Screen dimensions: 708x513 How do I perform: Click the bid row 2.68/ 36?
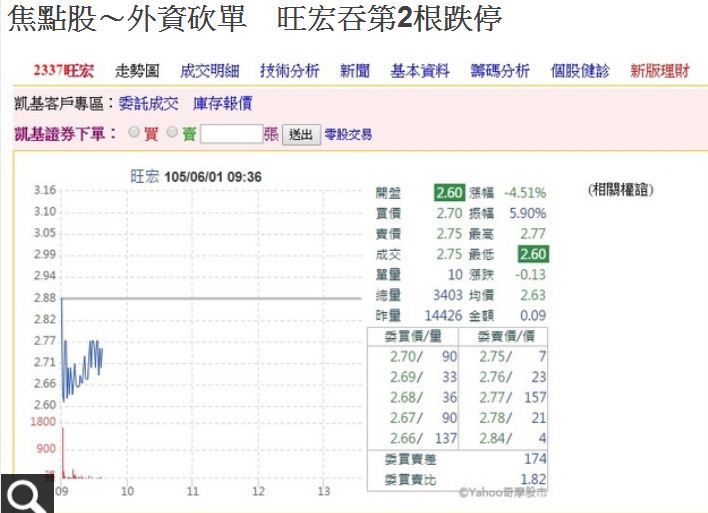point(424,397)
